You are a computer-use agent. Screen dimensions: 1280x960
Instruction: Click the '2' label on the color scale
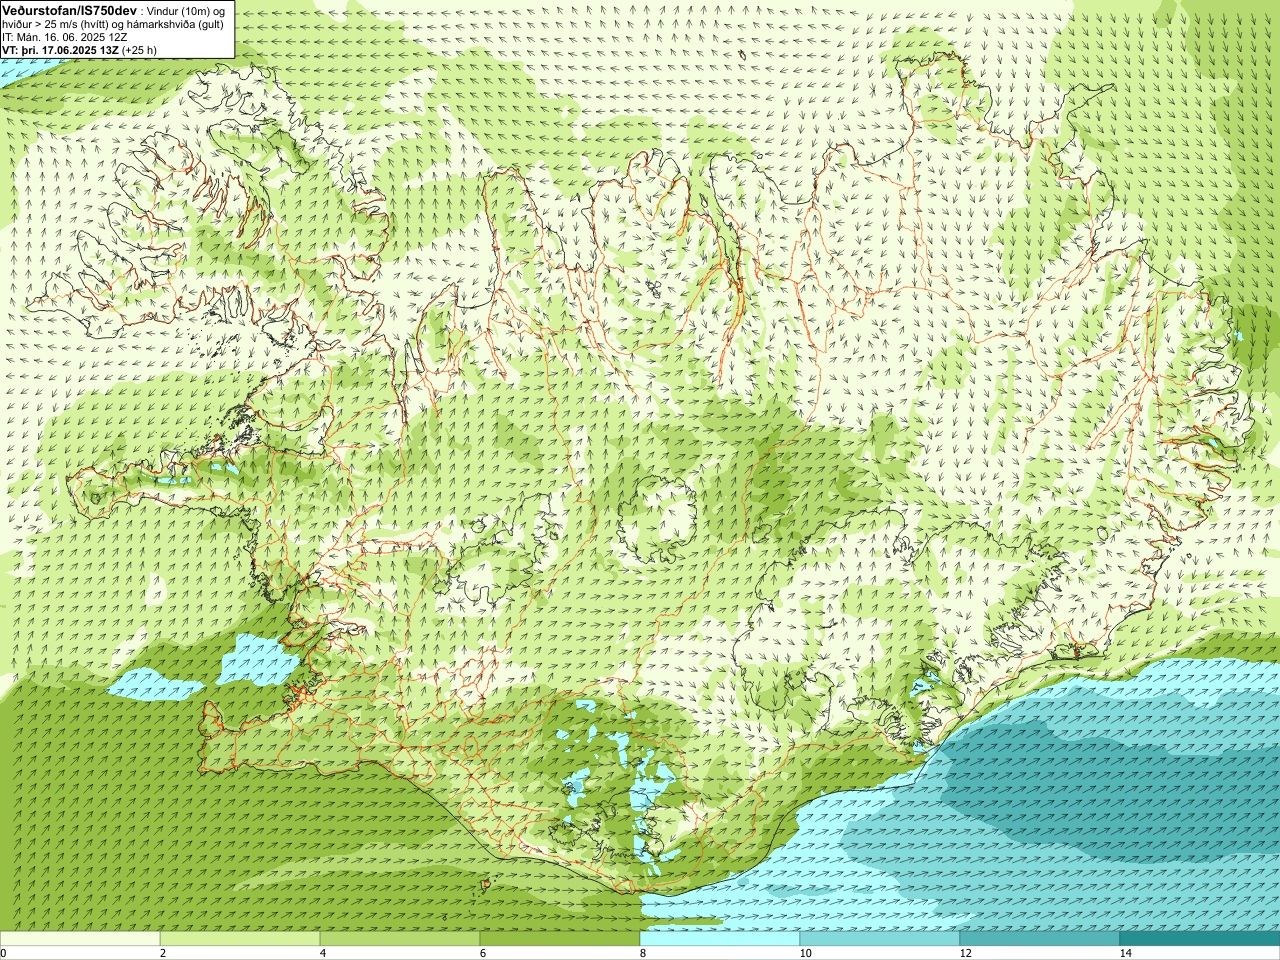(163, 953)
